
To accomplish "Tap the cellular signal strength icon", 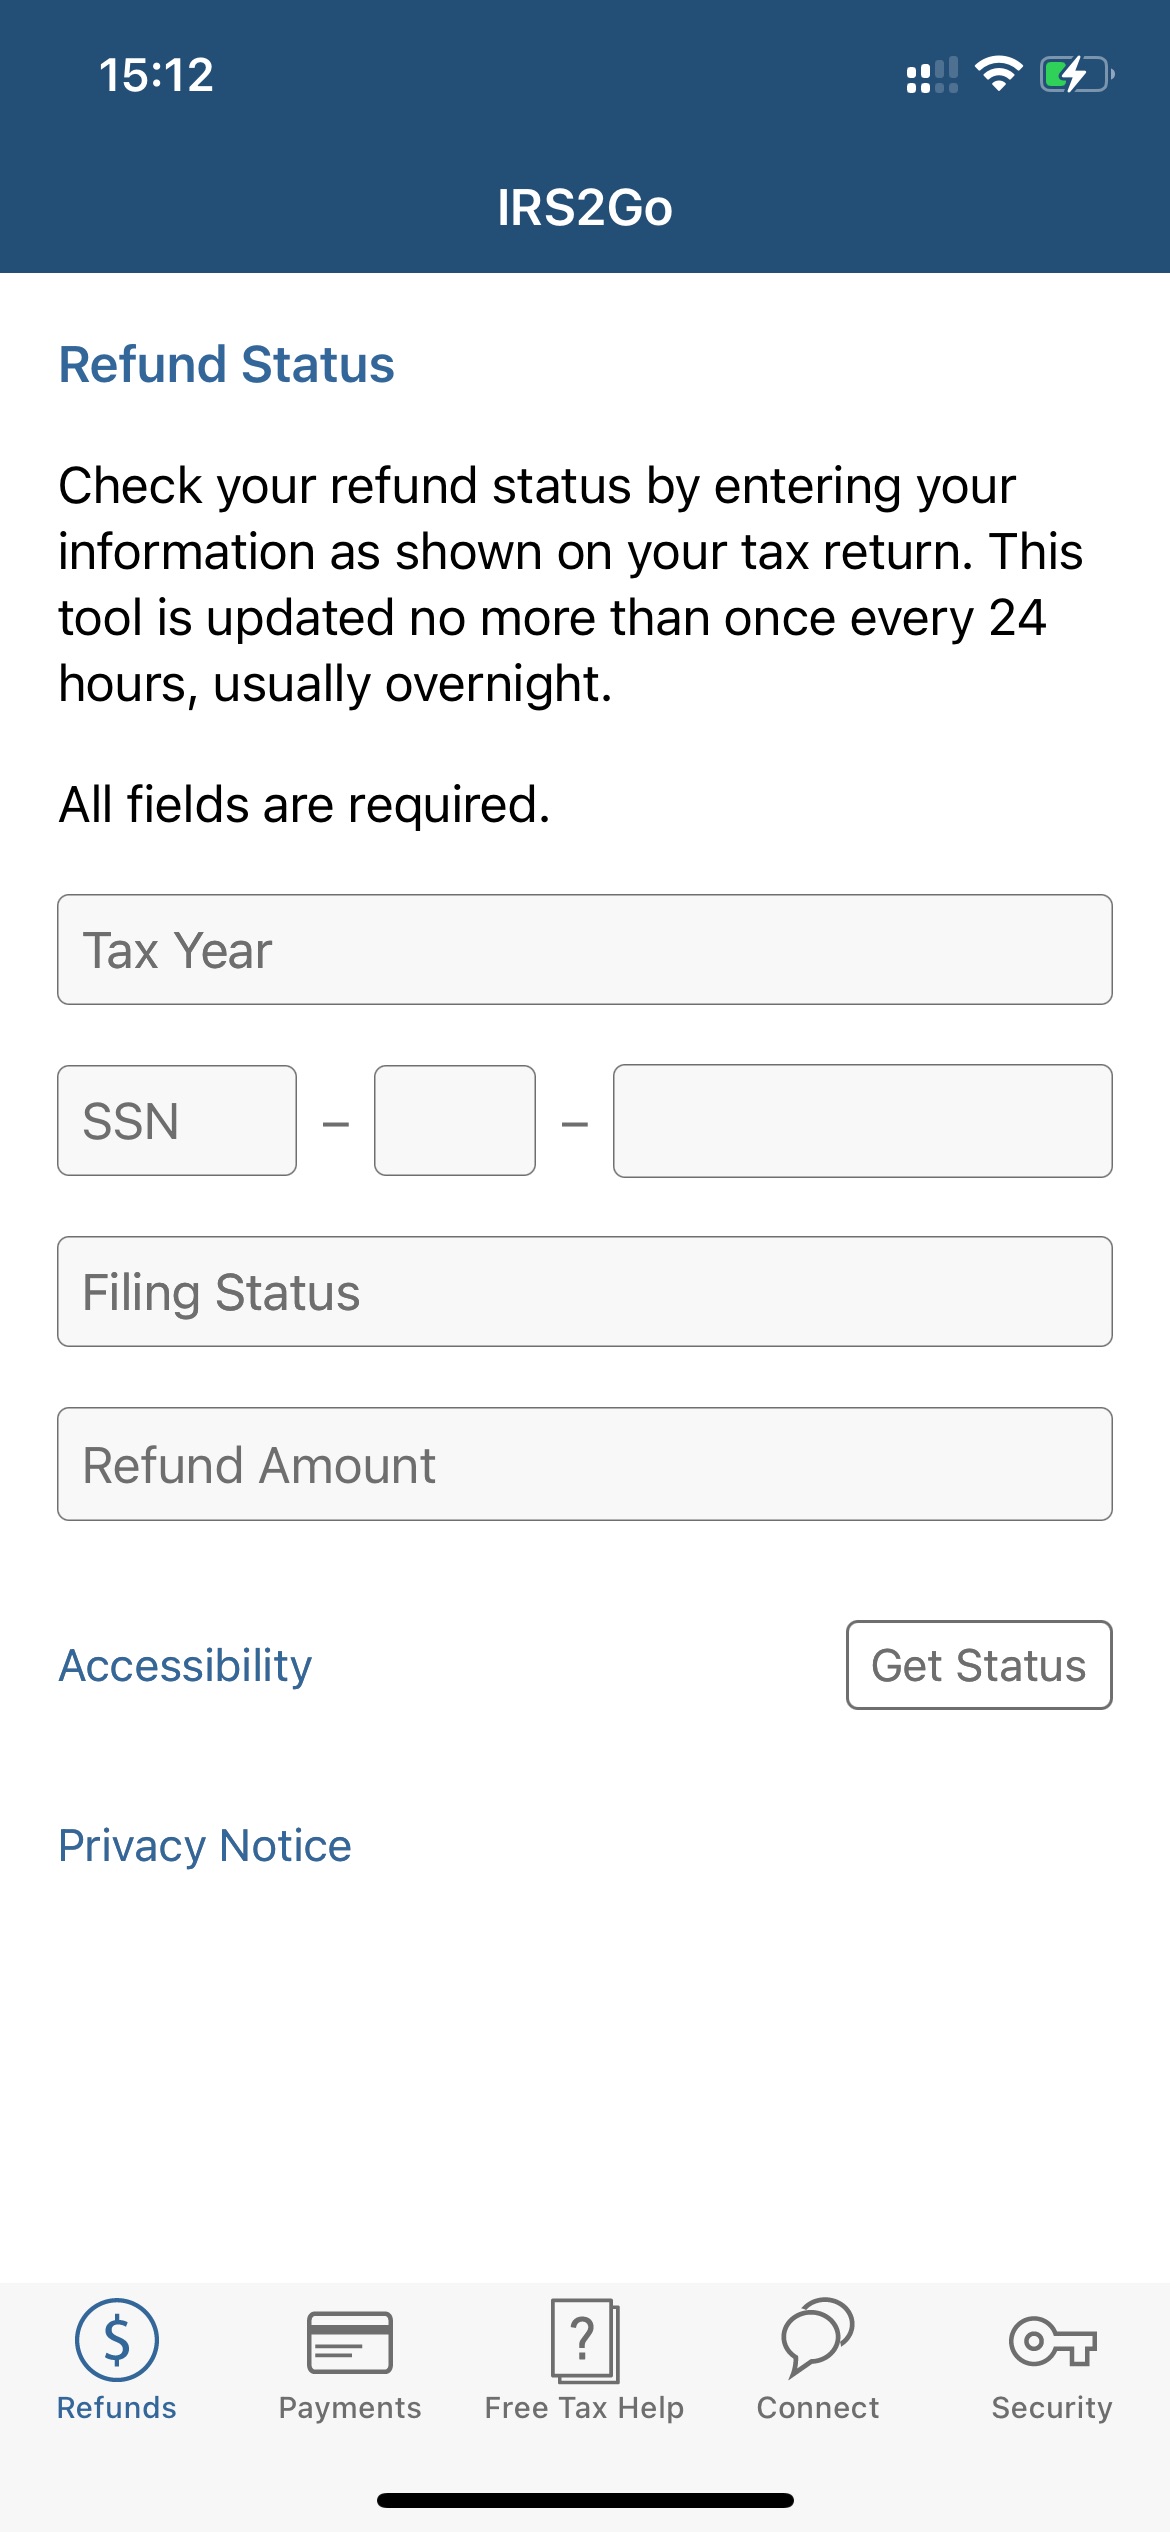I will pos(932,75).
